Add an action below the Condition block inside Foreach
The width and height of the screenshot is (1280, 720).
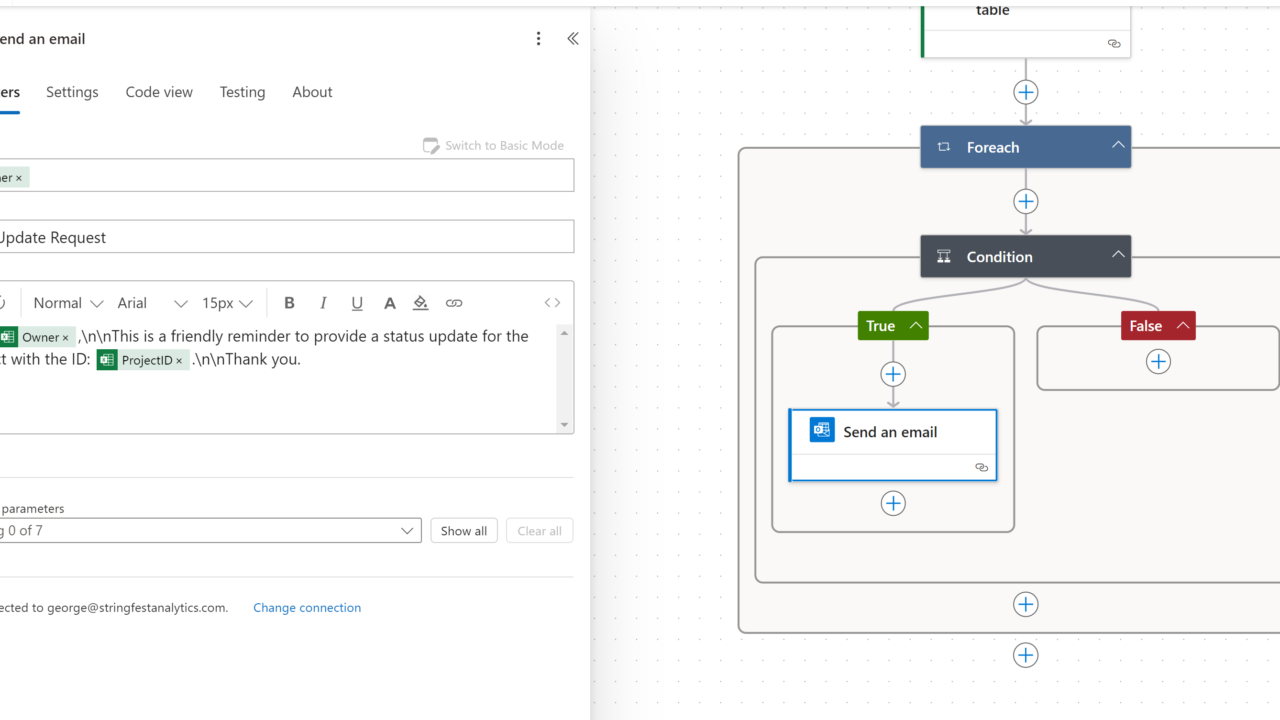(x=1026, y=604)
